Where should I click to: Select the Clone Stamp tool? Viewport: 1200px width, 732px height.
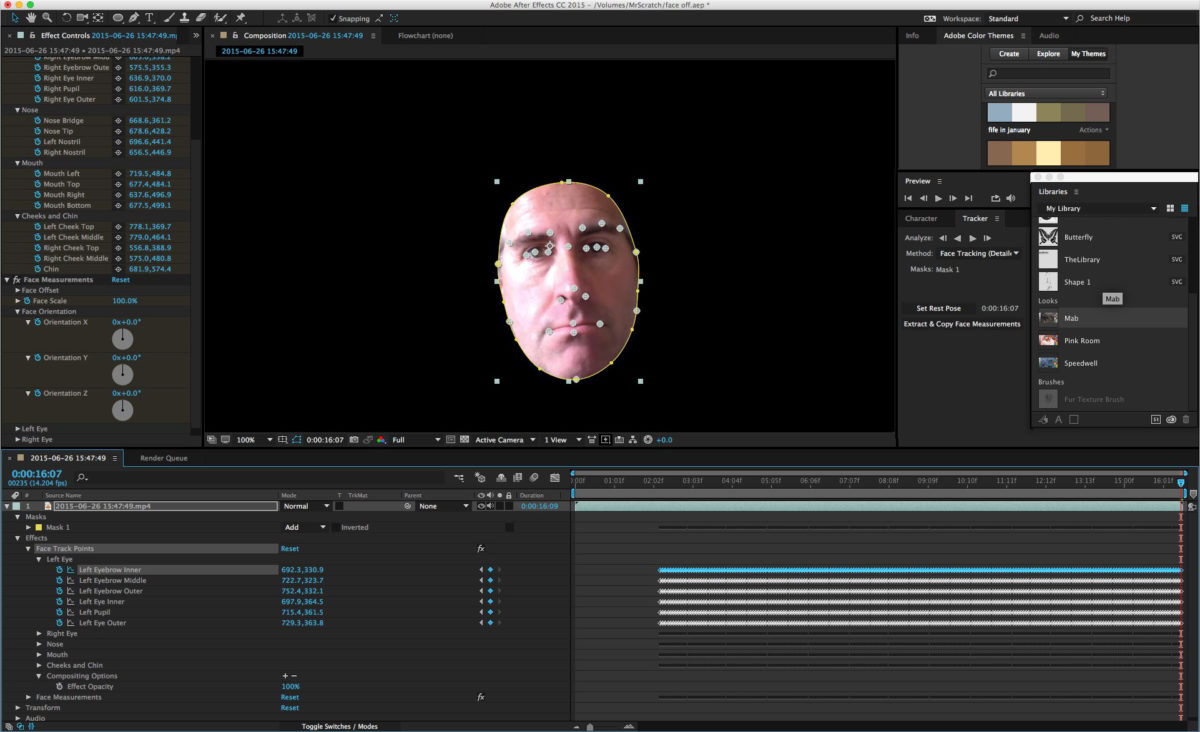pos(185,18)
